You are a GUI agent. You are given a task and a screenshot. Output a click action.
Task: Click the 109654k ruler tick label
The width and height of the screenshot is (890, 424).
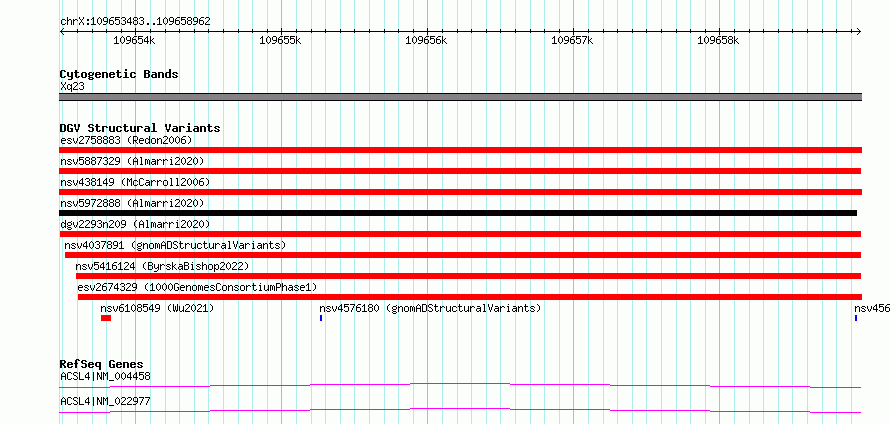[x=134, y=41]
